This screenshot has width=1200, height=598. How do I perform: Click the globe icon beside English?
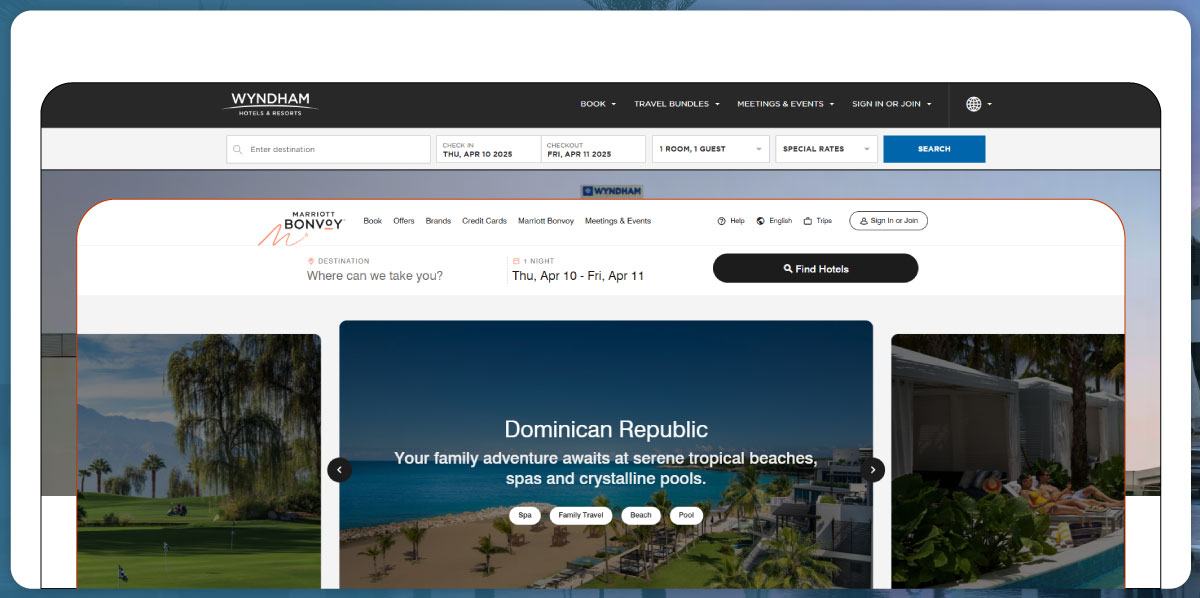coord(761,221)
